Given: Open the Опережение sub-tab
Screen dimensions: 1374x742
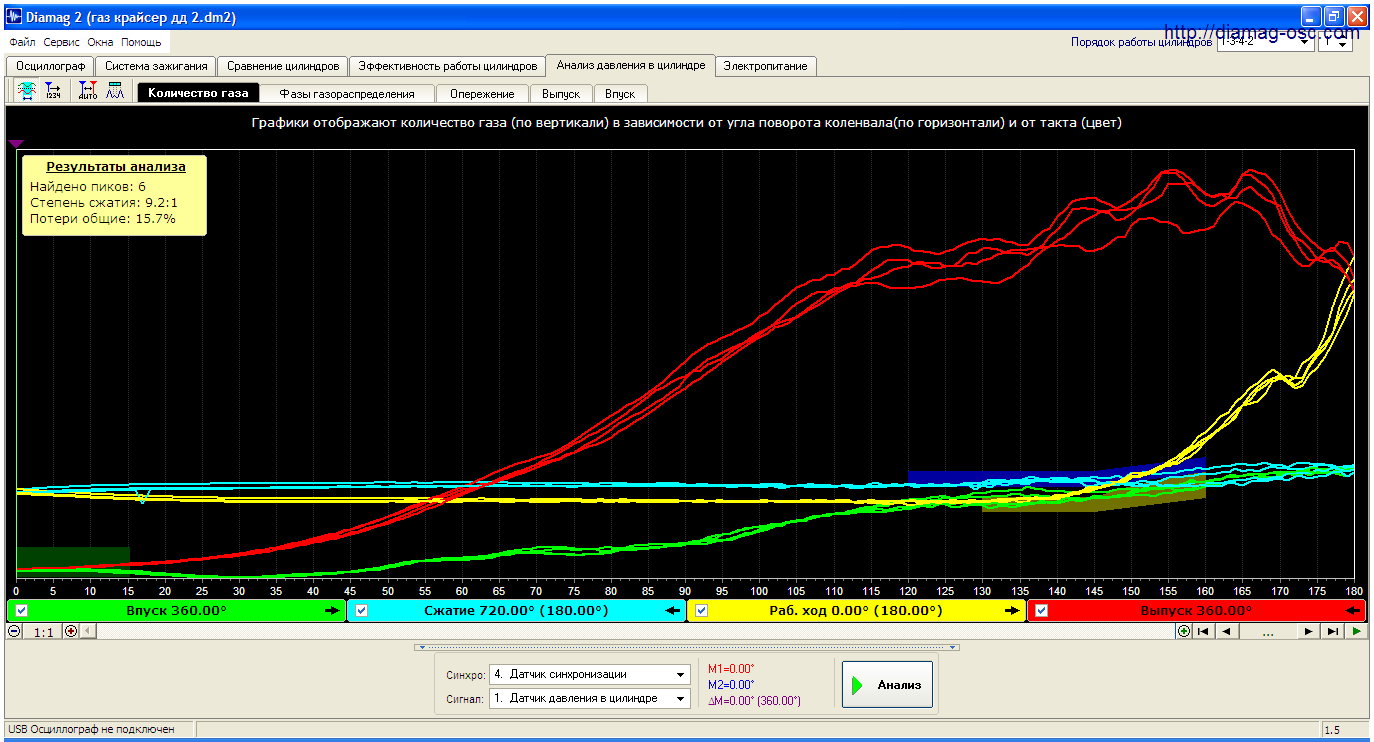Looking at the screenshot, I should pos(482,93).
